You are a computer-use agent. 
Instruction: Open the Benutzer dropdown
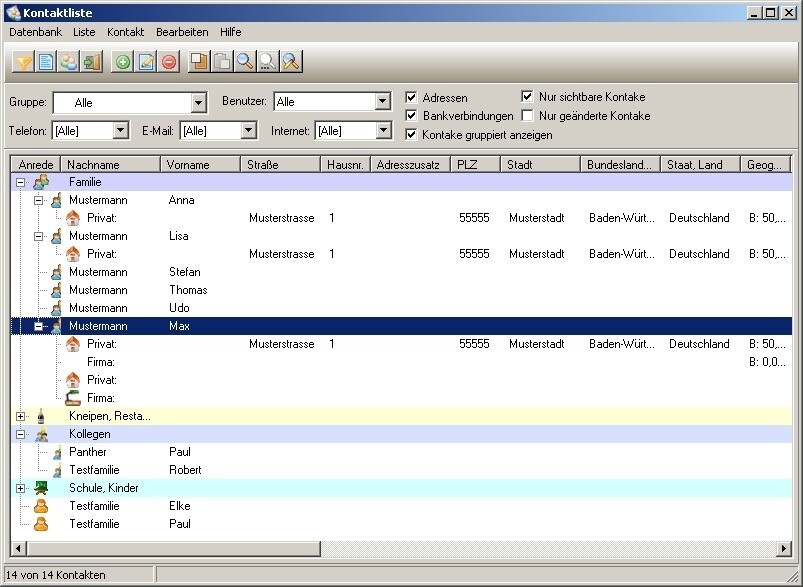(x=382, y=102)
